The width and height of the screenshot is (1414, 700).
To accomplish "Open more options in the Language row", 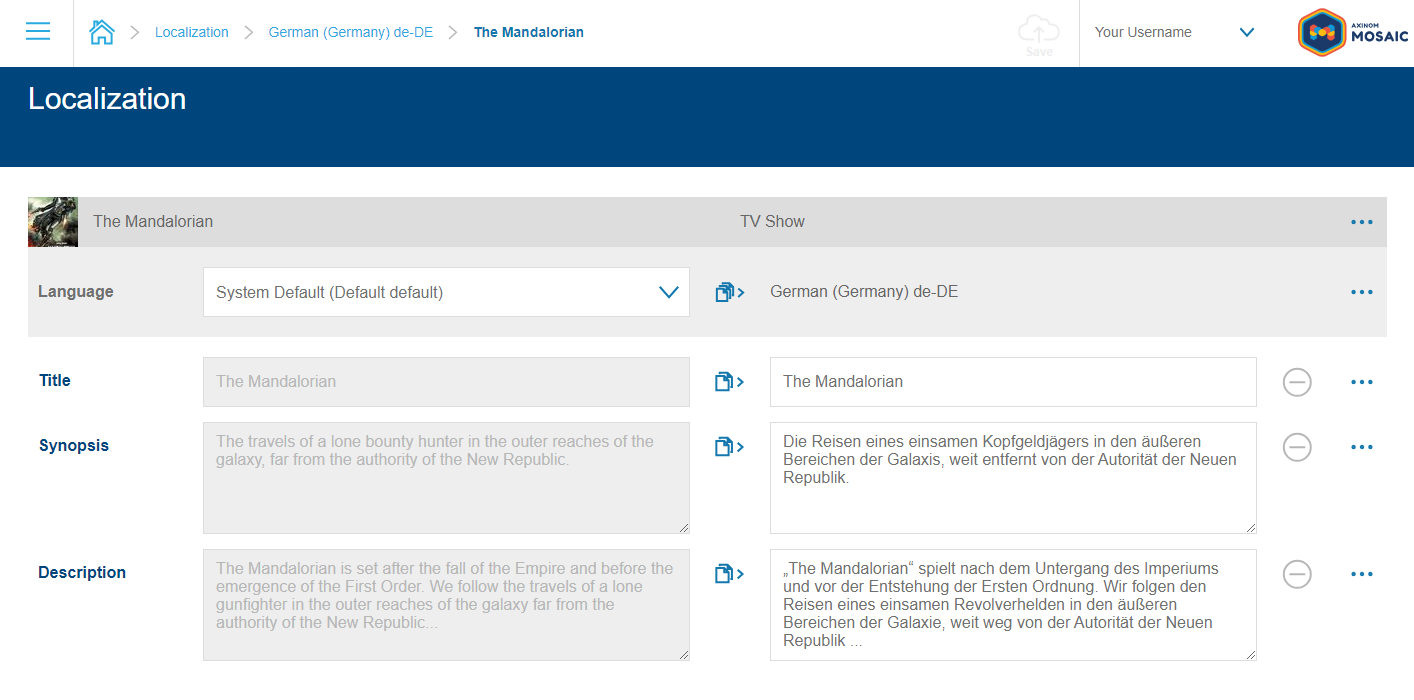I will [1361, 292].
